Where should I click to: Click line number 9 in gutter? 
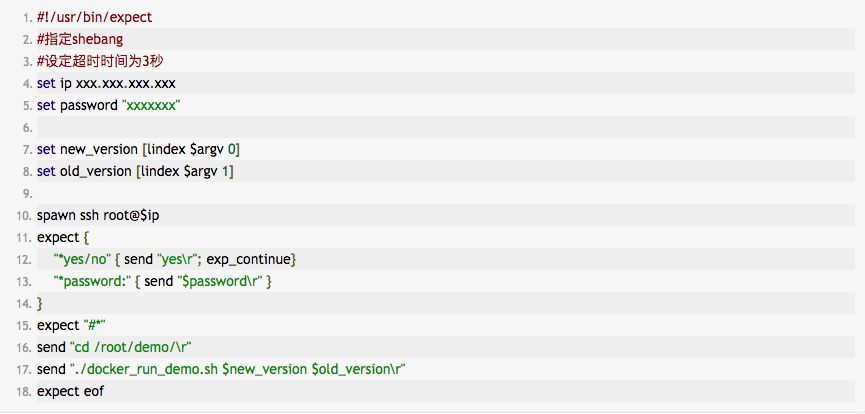coord(28,194)
